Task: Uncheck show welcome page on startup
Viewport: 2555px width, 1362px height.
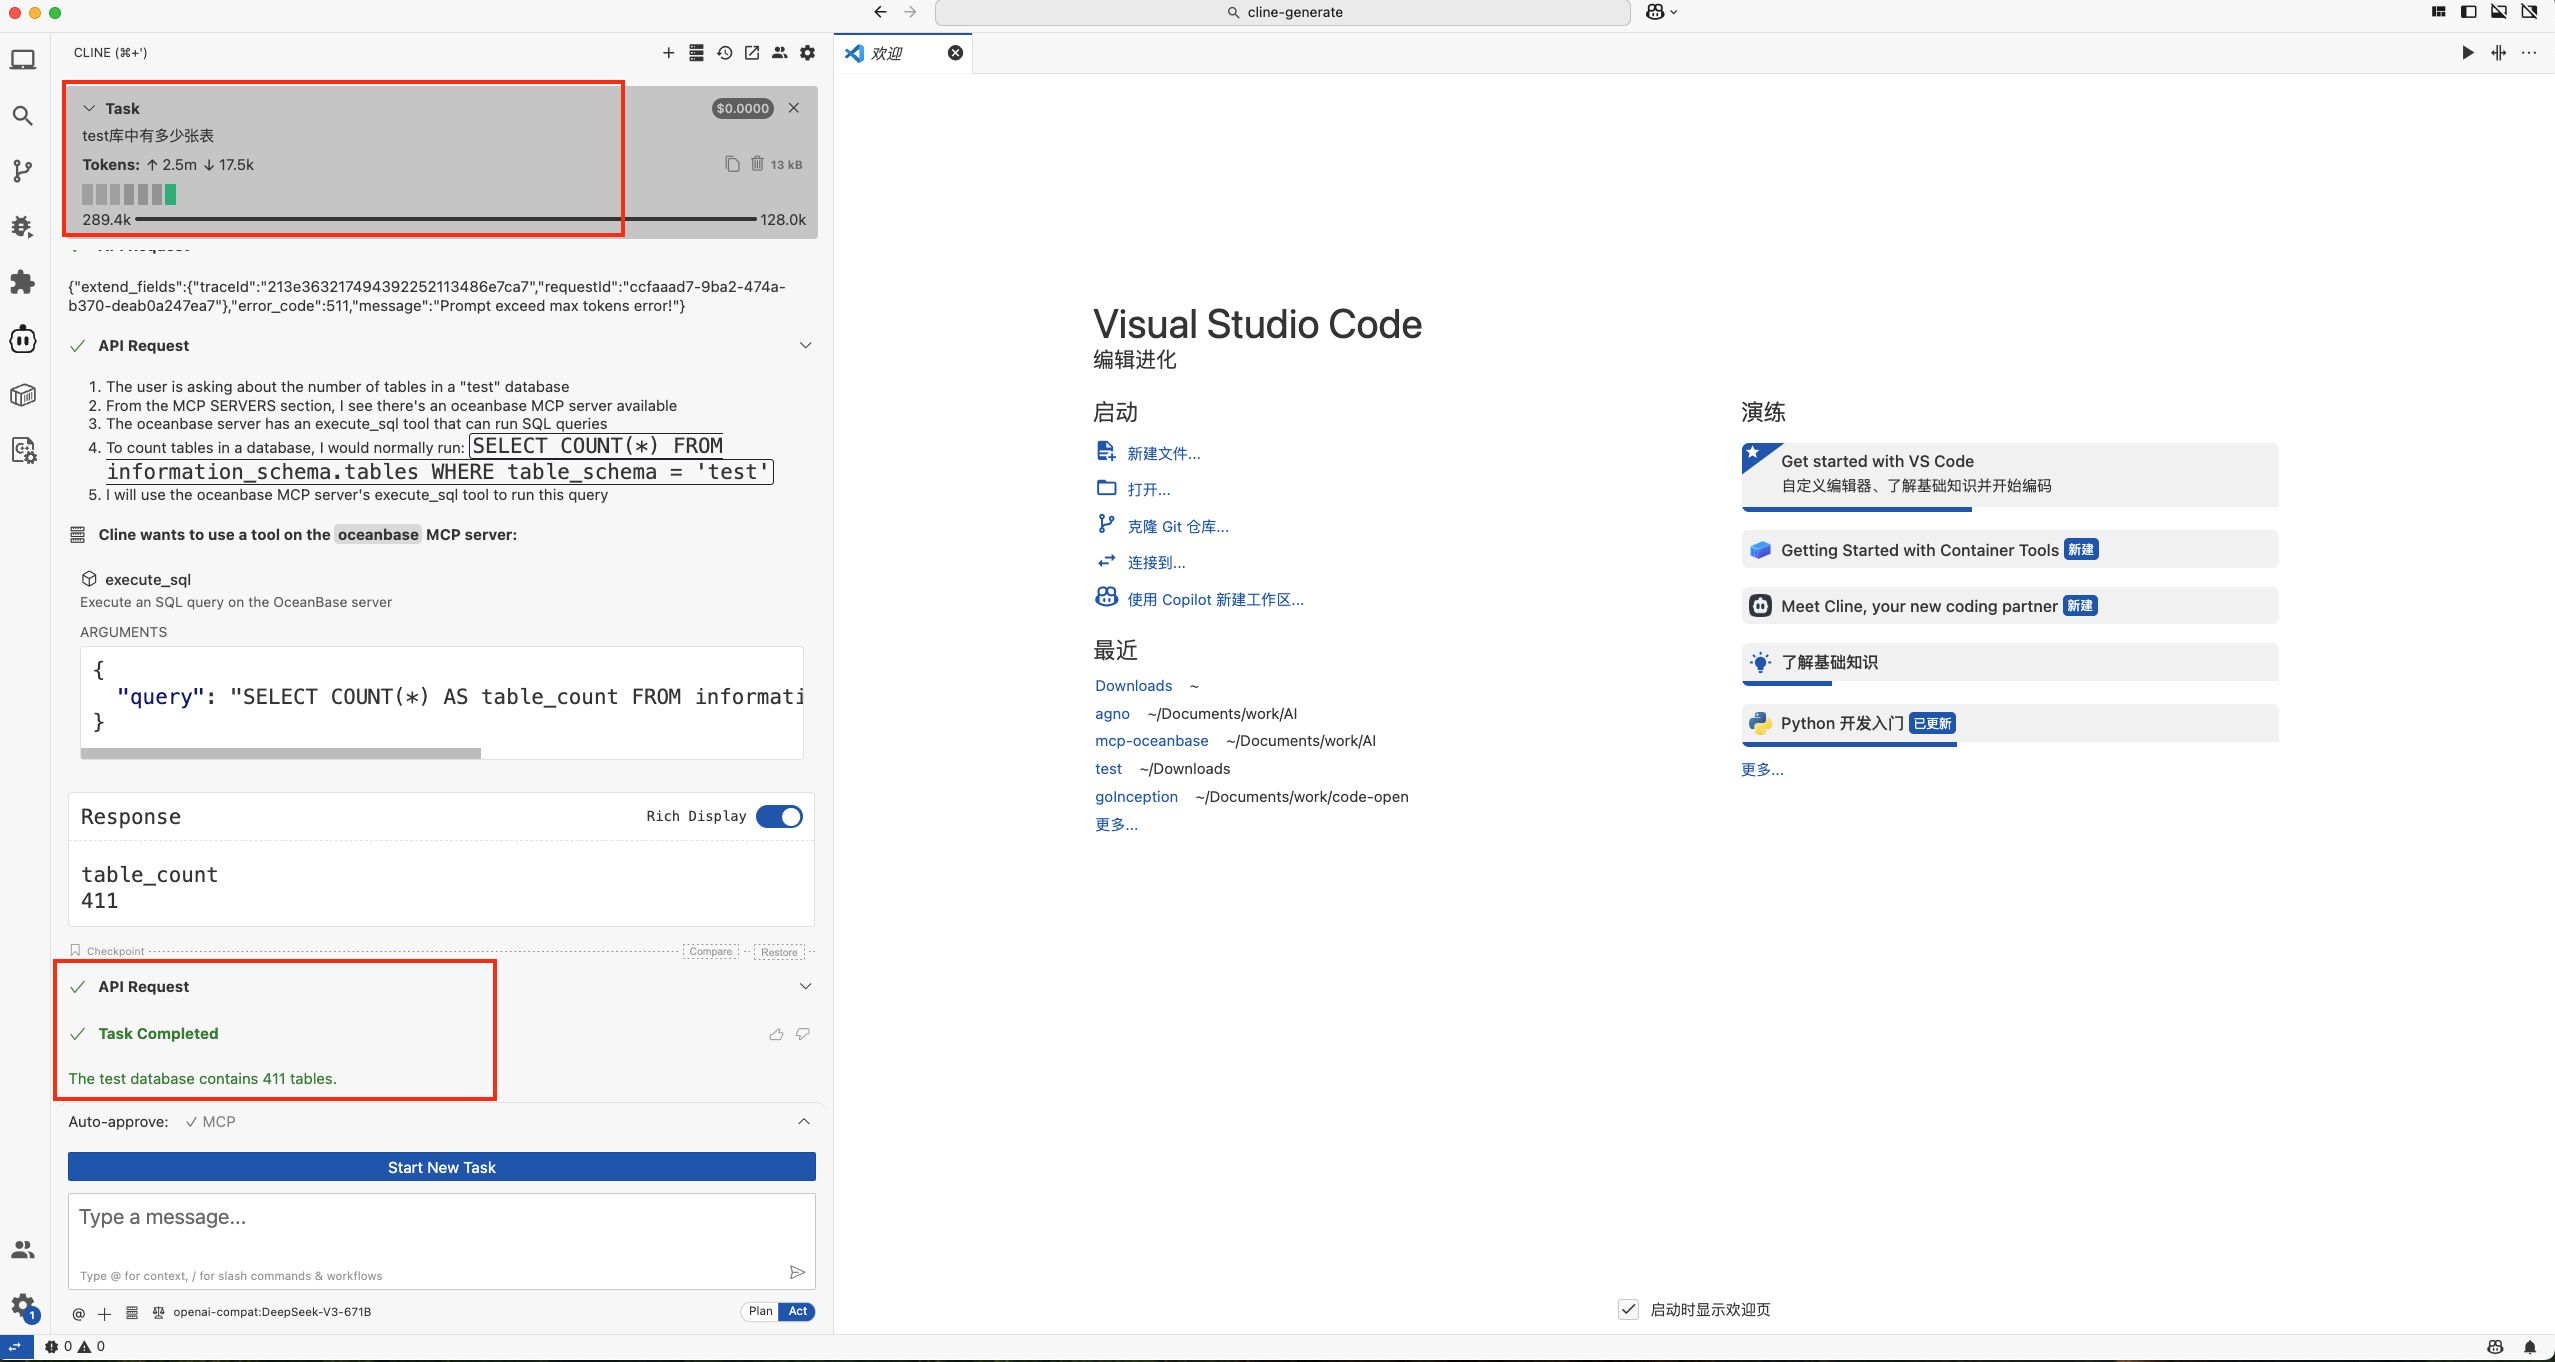Action: 1628,1309
